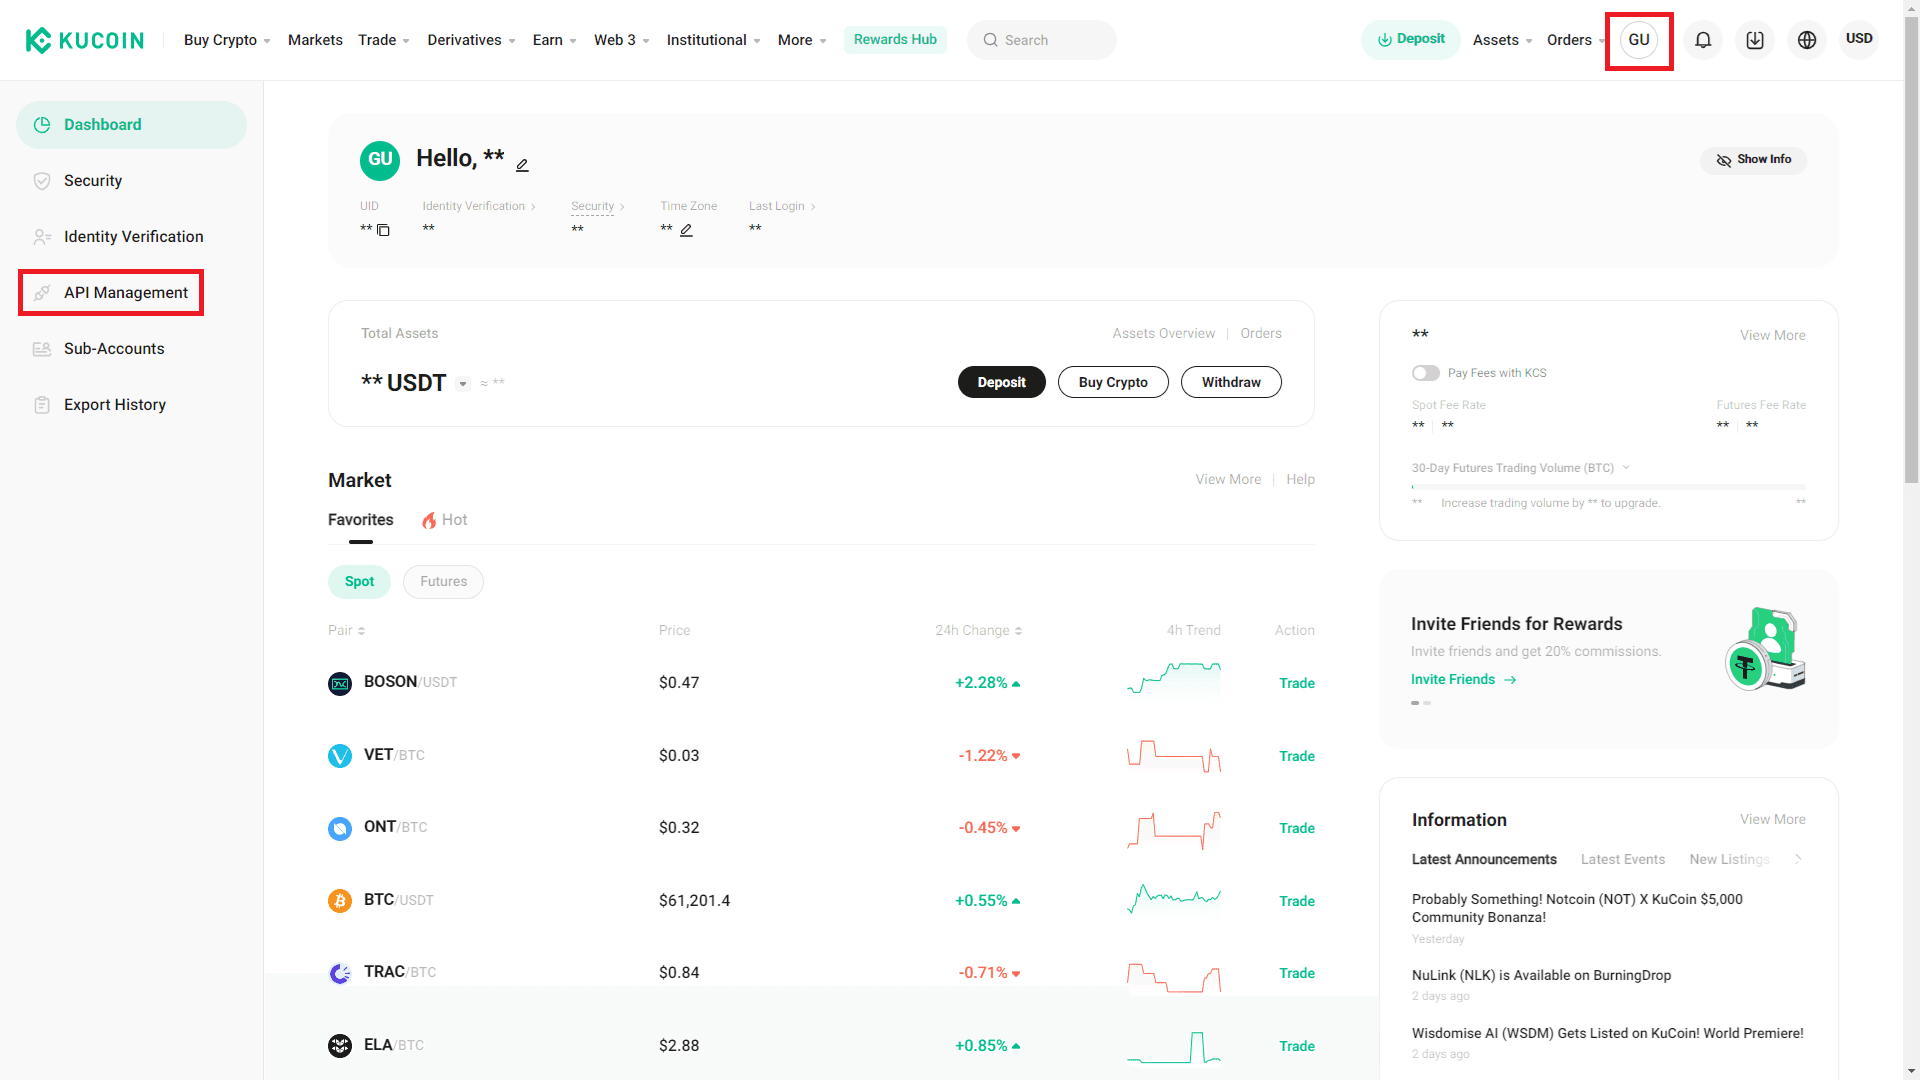Screen dimensions: 1920x1080
Task: Open the USD currency selector
Action: click(1859, 39)
